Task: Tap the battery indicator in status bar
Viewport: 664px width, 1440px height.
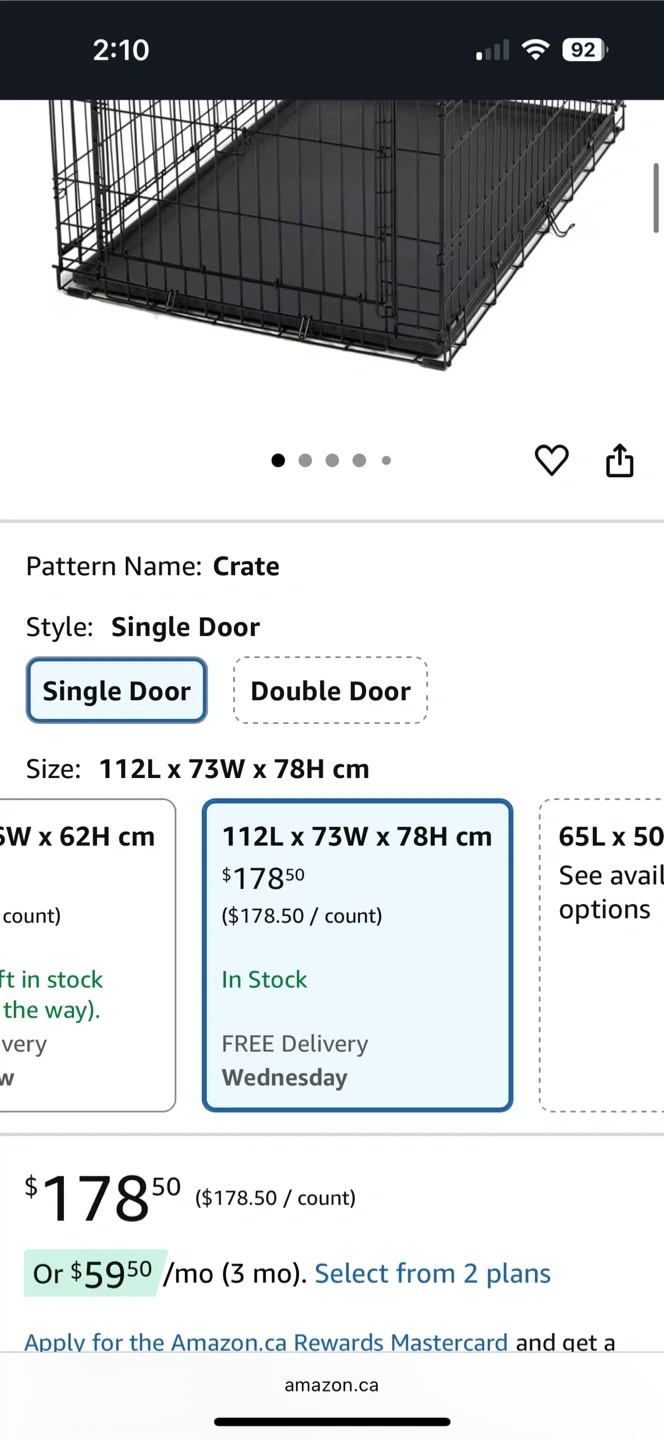Action: pos(584,50)
